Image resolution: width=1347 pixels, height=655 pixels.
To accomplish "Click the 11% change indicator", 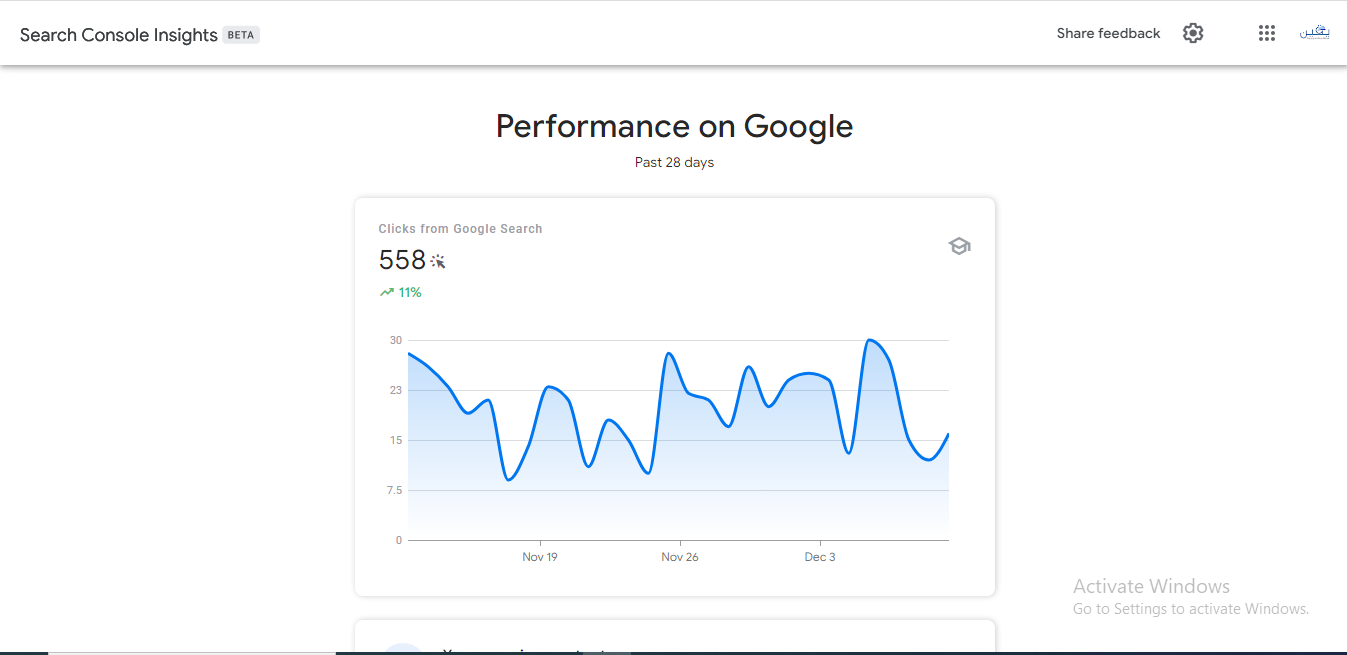I will click(410, 293).
